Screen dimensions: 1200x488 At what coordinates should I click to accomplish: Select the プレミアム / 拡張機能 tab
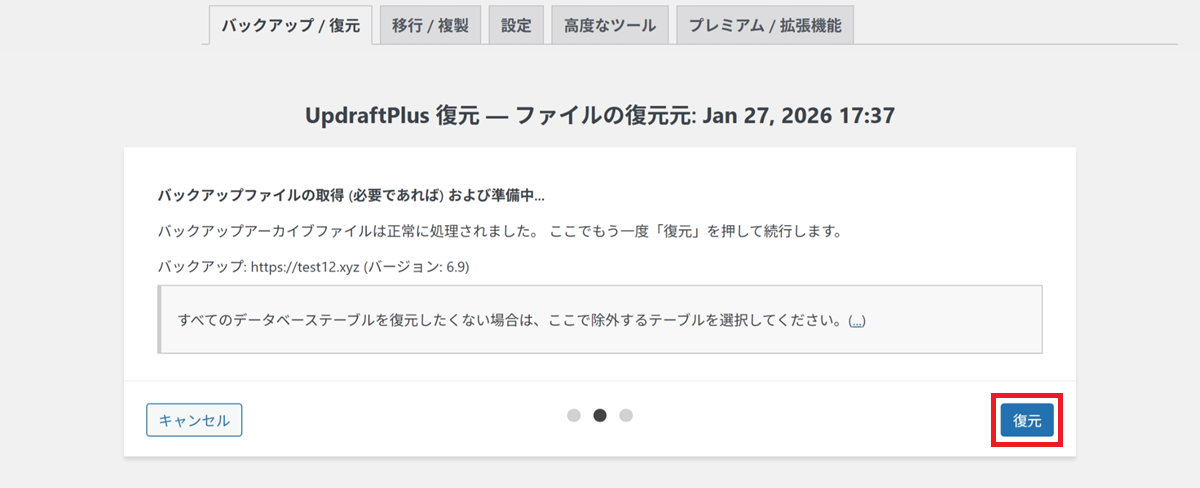765,26
